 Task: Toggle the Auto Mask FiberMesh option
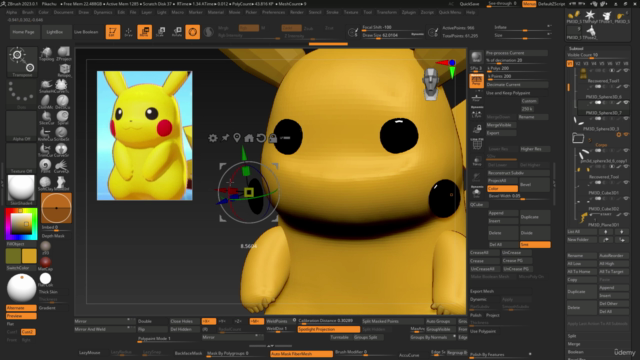[x=302, y=353]
